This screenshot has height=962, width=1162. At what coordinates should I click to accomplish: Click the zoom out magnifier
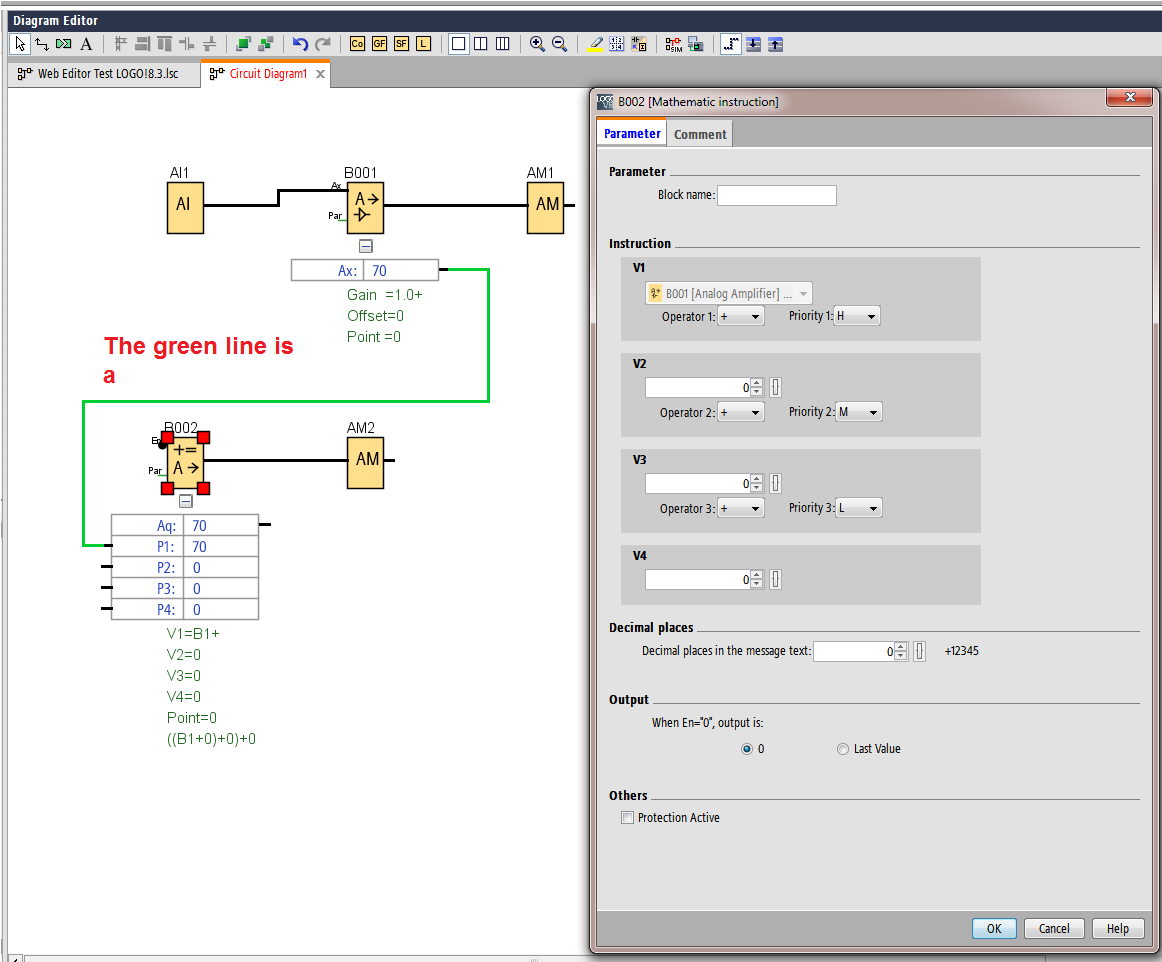click(559, 44)
